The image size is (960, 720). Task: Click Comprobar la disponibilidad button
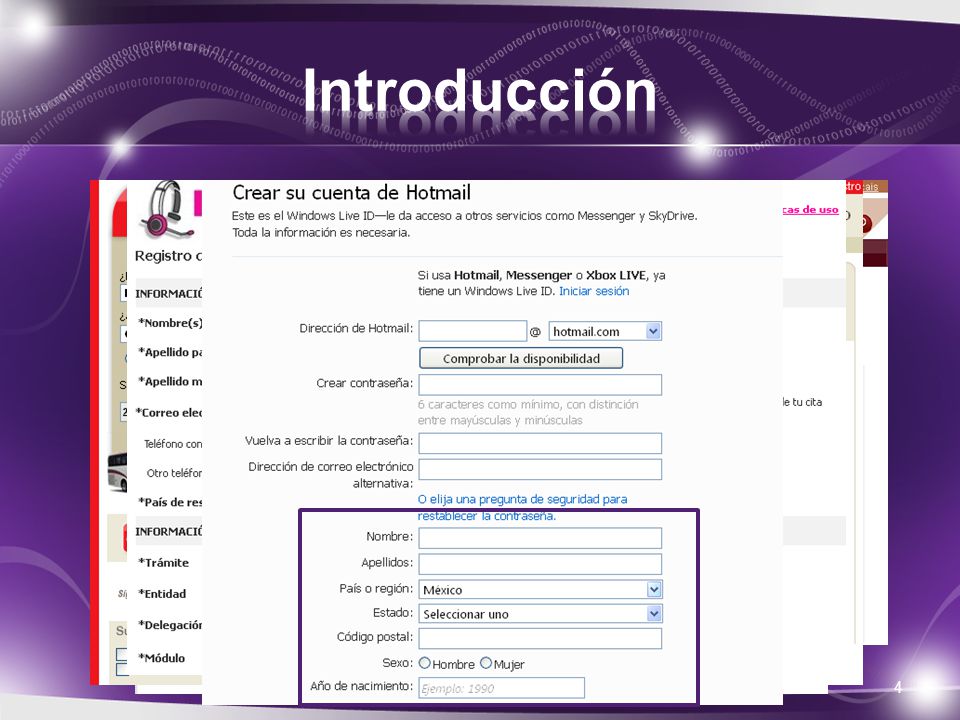click(x=521, y=358)
